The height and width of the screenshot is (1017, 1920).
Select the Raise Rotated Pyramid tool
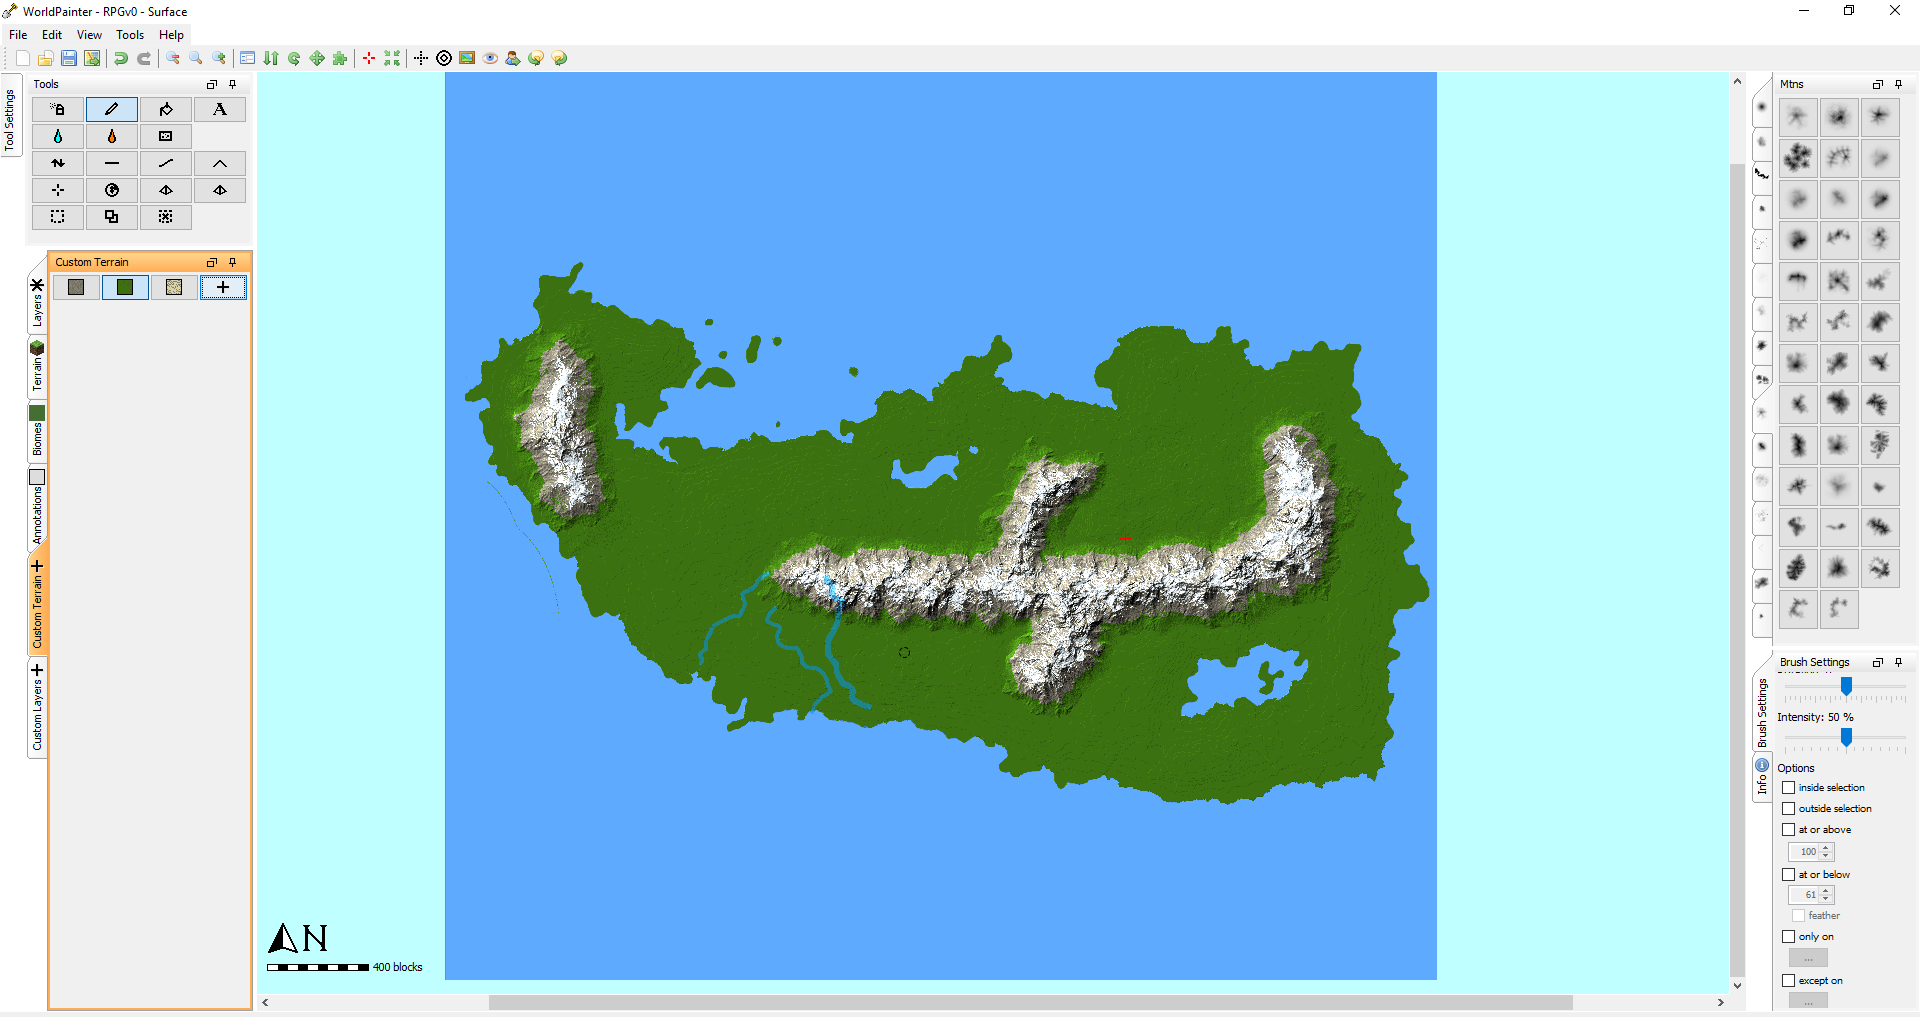(x=220, y=190)
